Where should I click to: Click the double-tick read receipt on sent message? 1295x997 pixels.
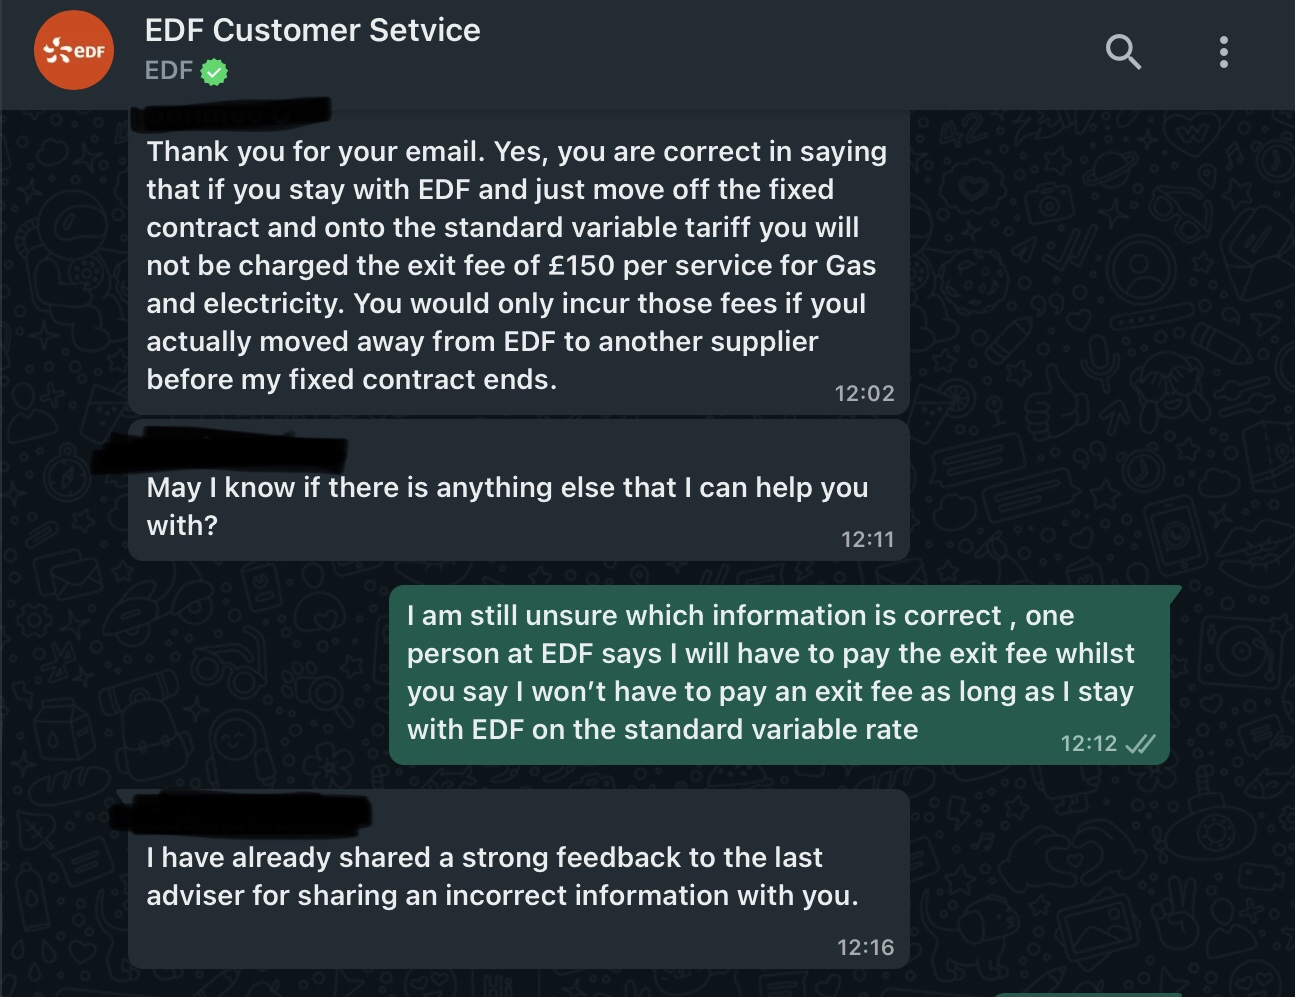coord(1140,744)
